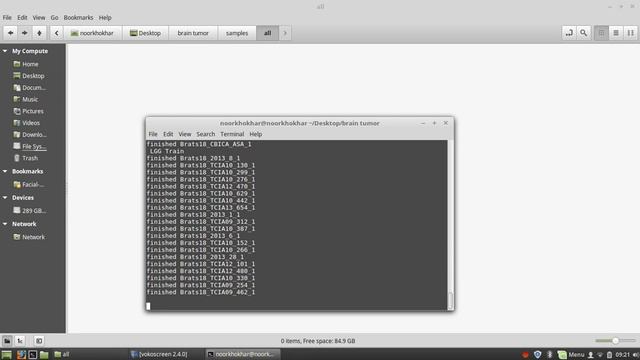
Task: Go forward using the forward arrow
Action: coord(24,33)
